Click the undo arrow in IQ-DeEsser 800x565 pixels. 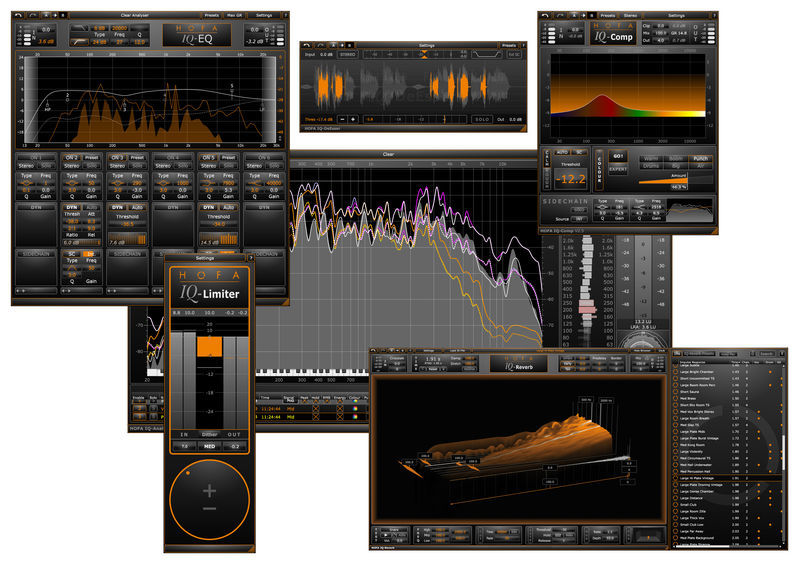(x=307, y=45)
